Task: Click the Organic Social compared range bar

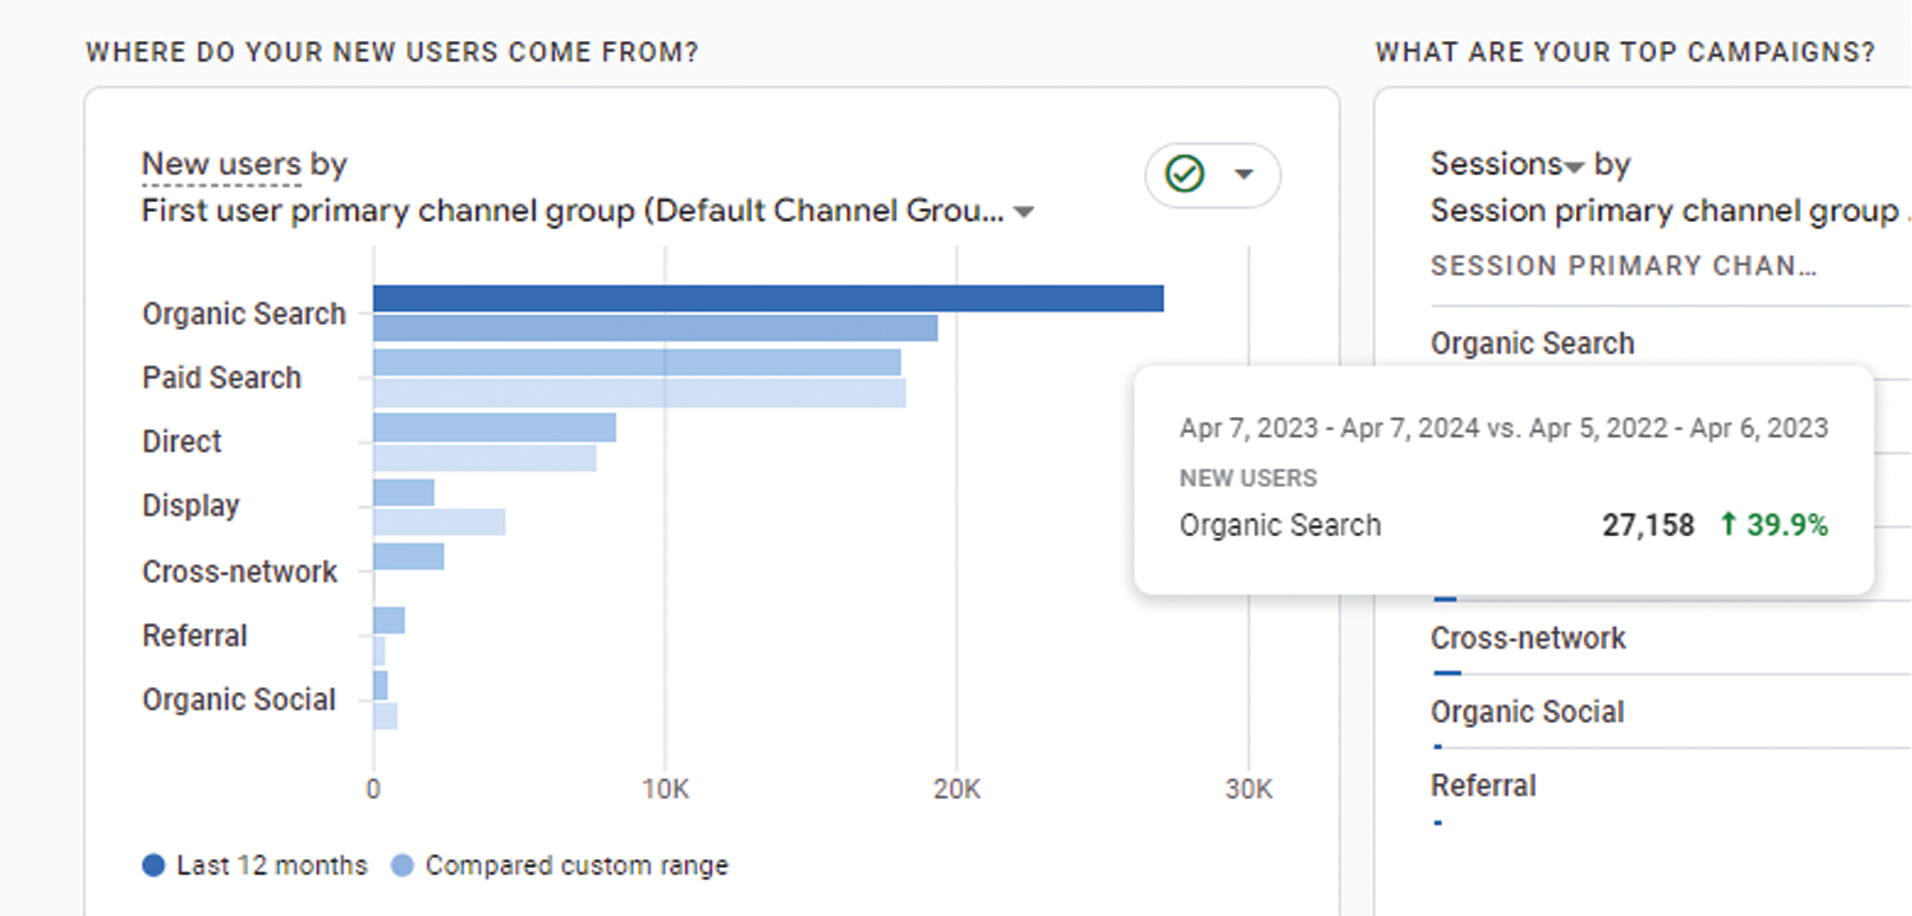Action: tap(385, 716)
